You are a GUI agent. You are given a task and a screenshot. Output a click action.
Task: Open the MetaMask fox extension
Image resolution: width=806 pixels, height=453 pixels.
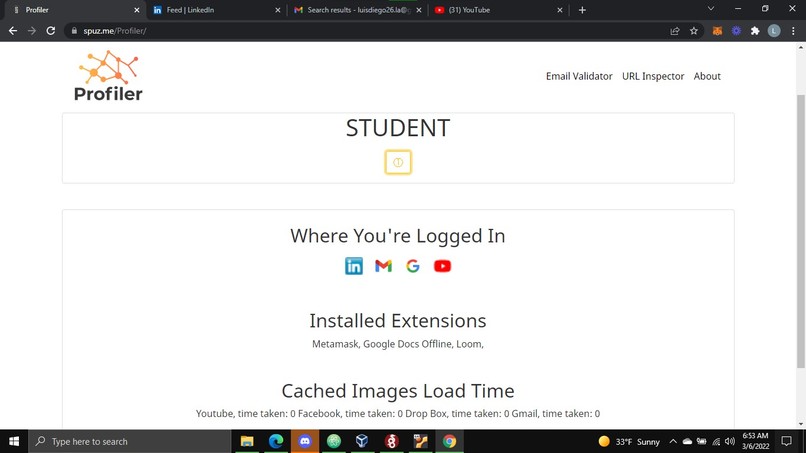point(717,31)
